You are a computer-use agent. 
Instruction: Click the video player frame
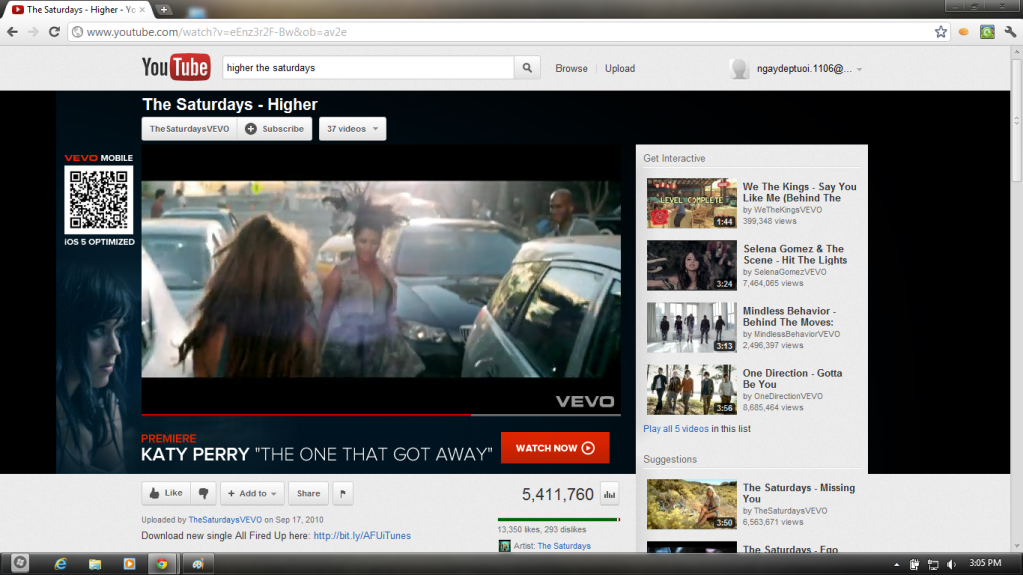(x=381, y=279)
